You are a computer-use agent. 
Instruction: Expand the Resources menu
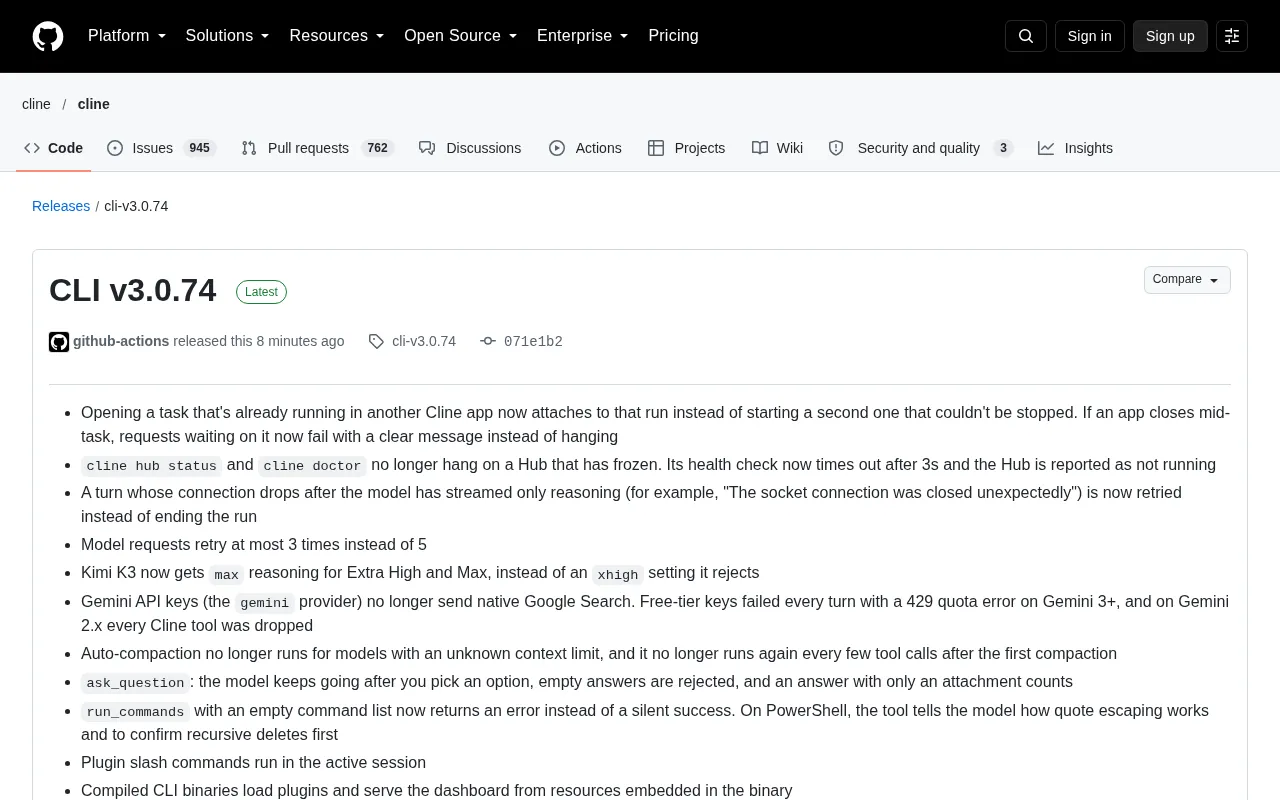point(337,36)
